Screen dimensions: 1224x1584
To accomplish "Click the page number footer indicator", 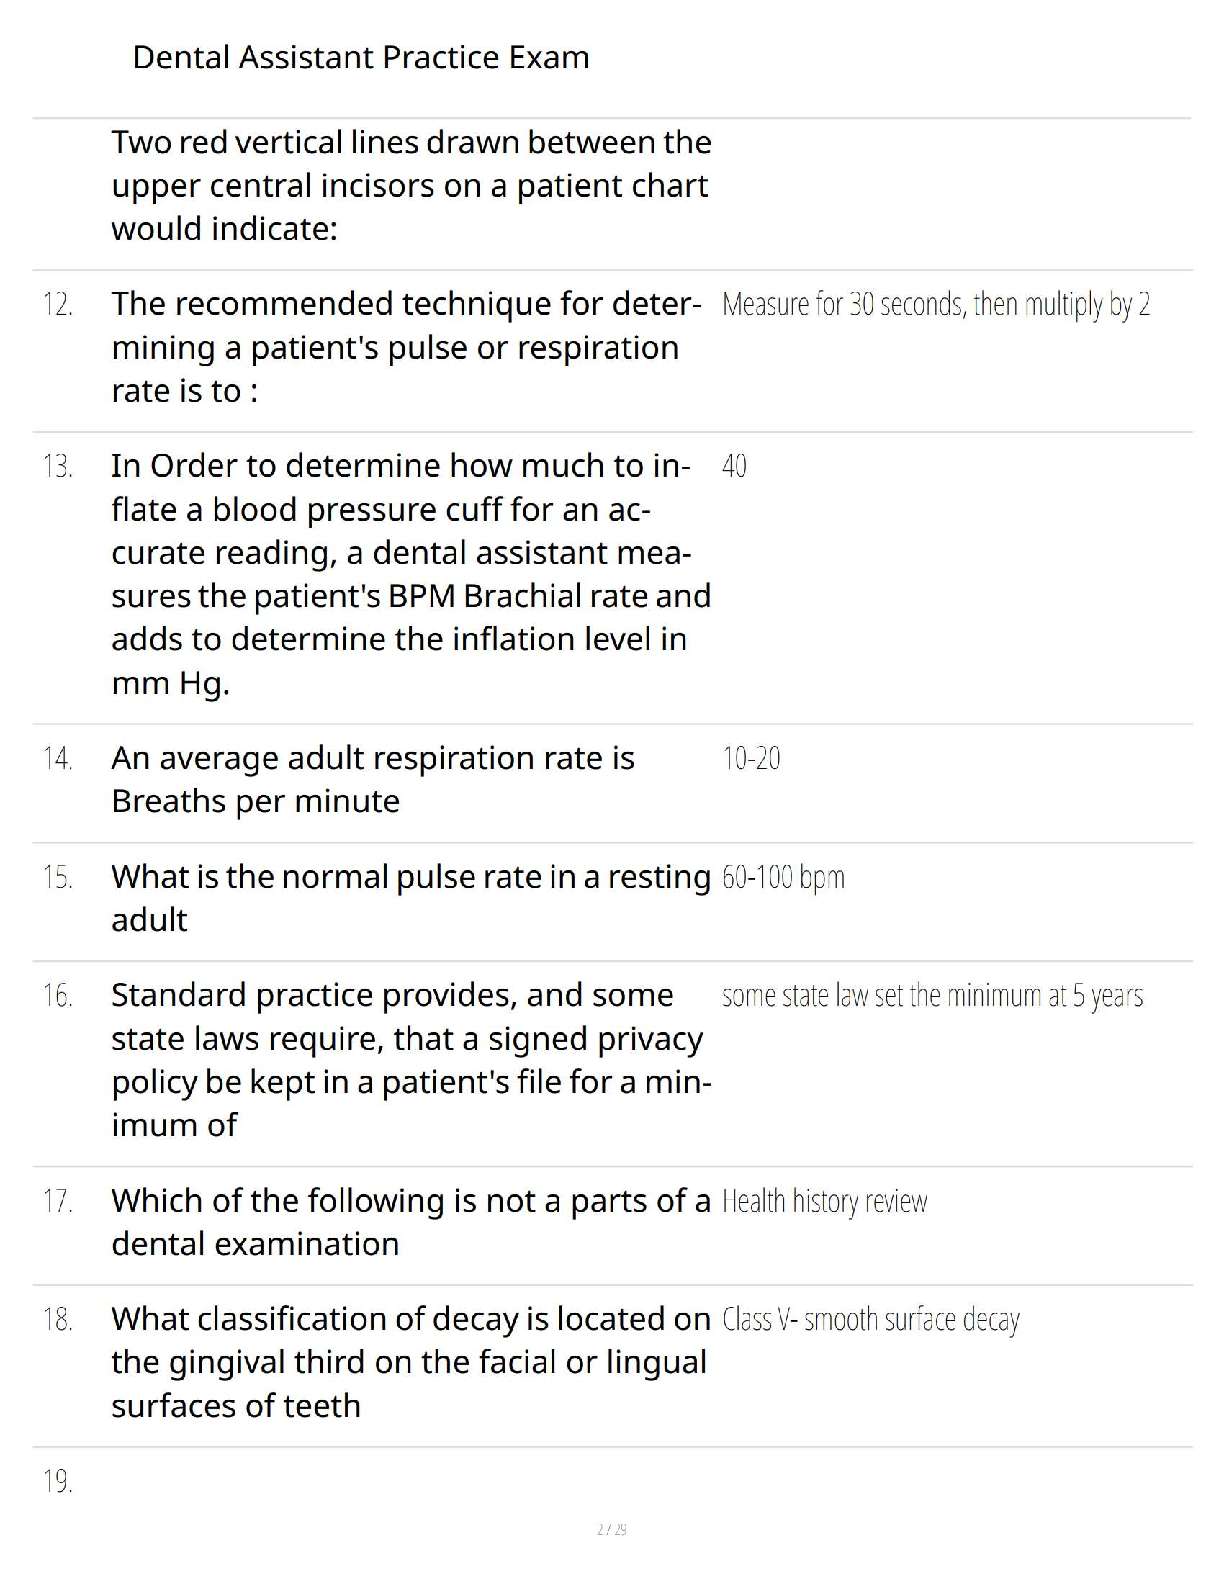I will coord(612,1529).
